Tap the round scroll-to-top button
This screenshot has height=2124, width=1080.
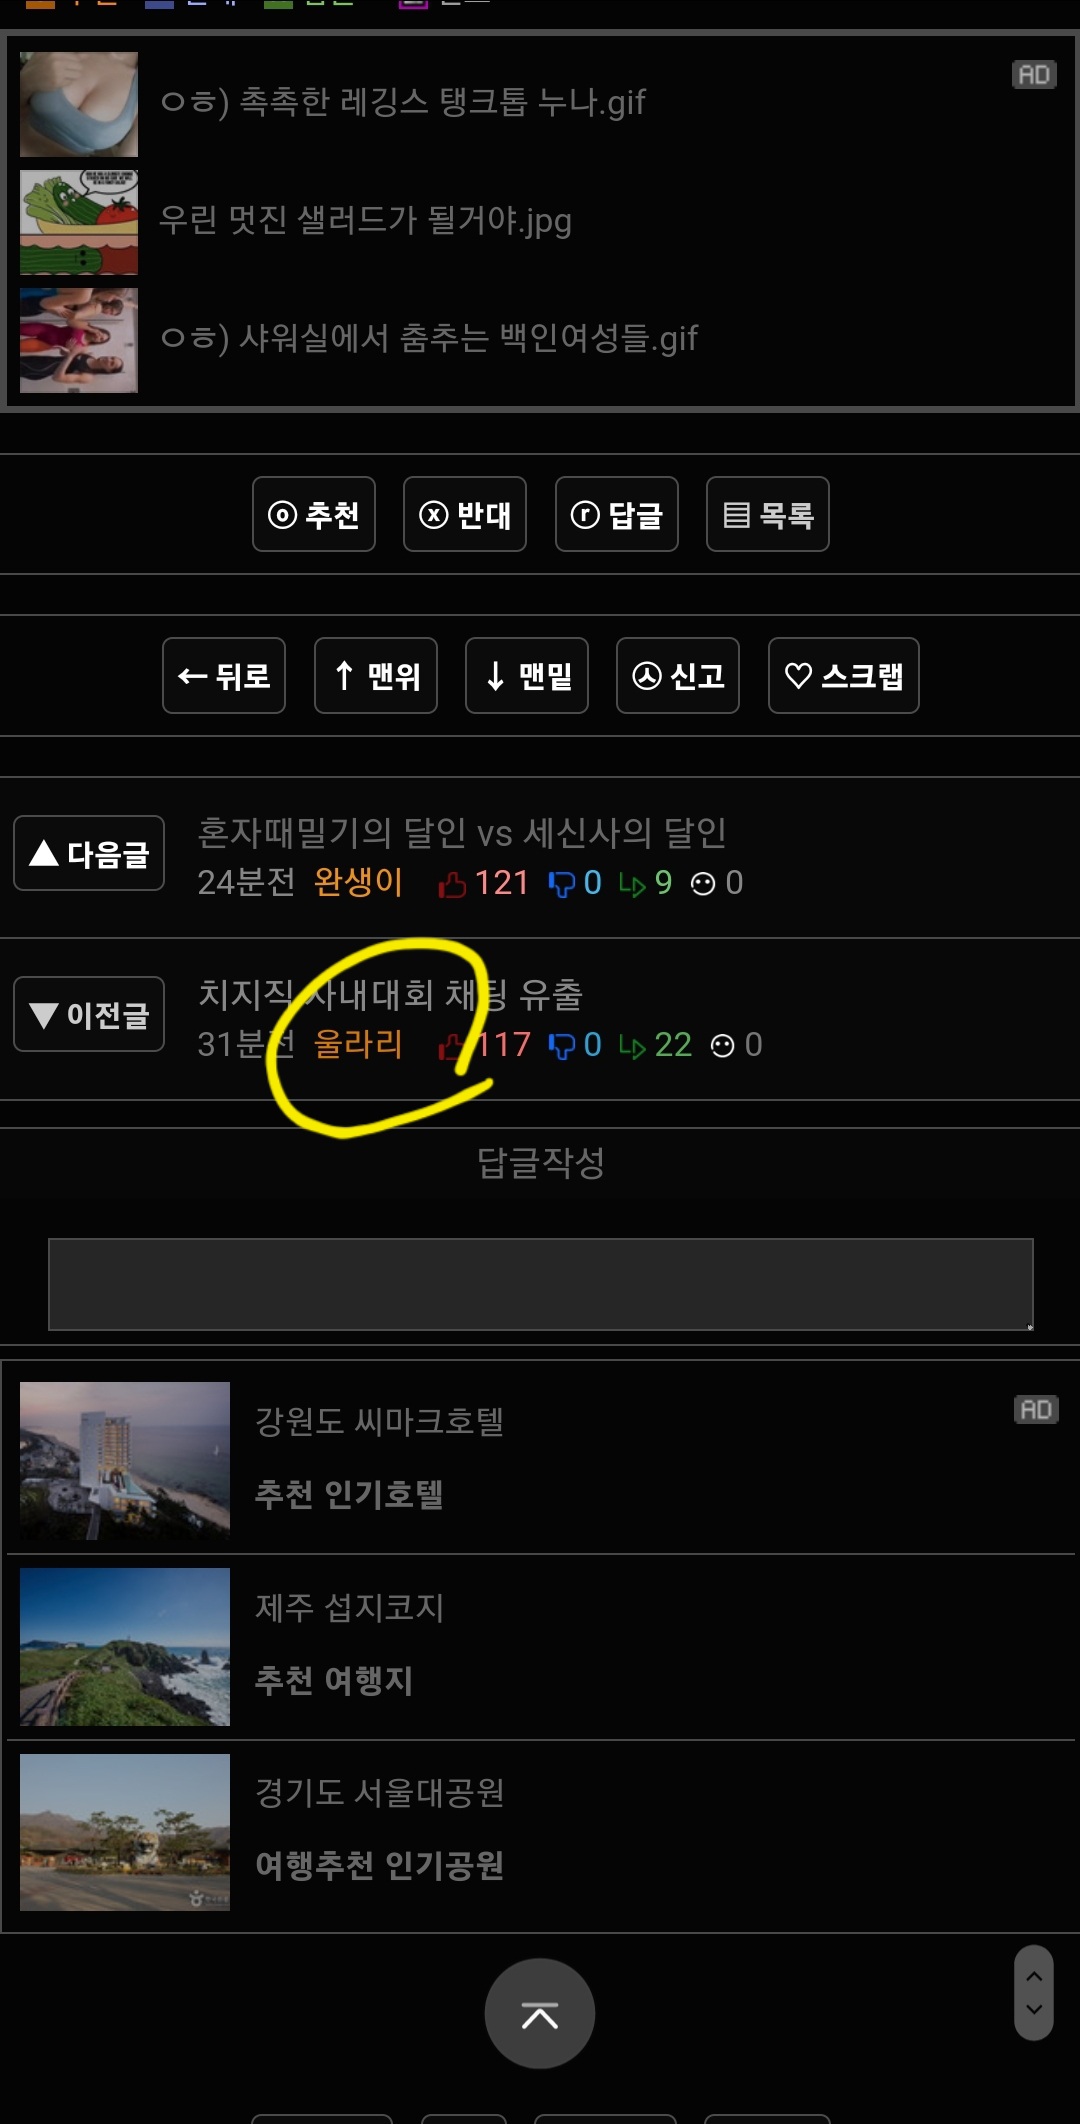coord(540,2013)
